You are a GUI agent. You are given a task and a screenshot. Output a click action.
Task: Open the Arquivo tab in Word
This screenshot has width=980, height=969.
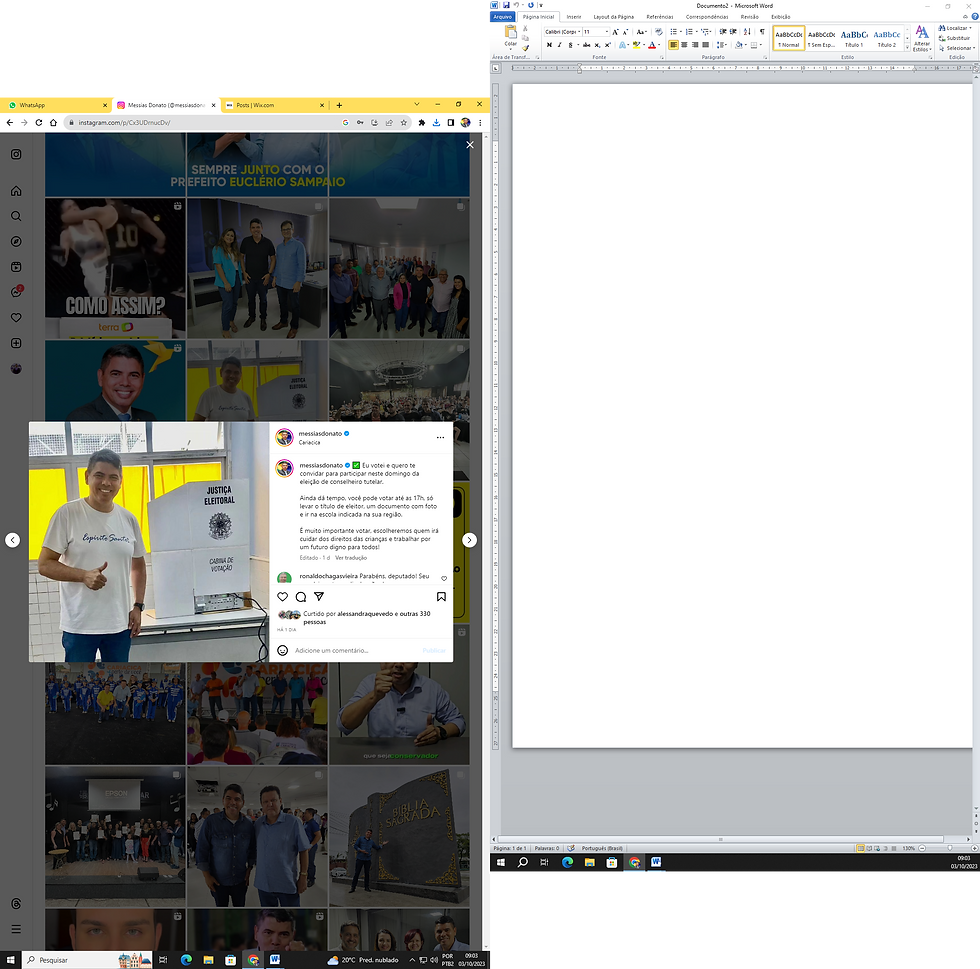click(502, 17)
